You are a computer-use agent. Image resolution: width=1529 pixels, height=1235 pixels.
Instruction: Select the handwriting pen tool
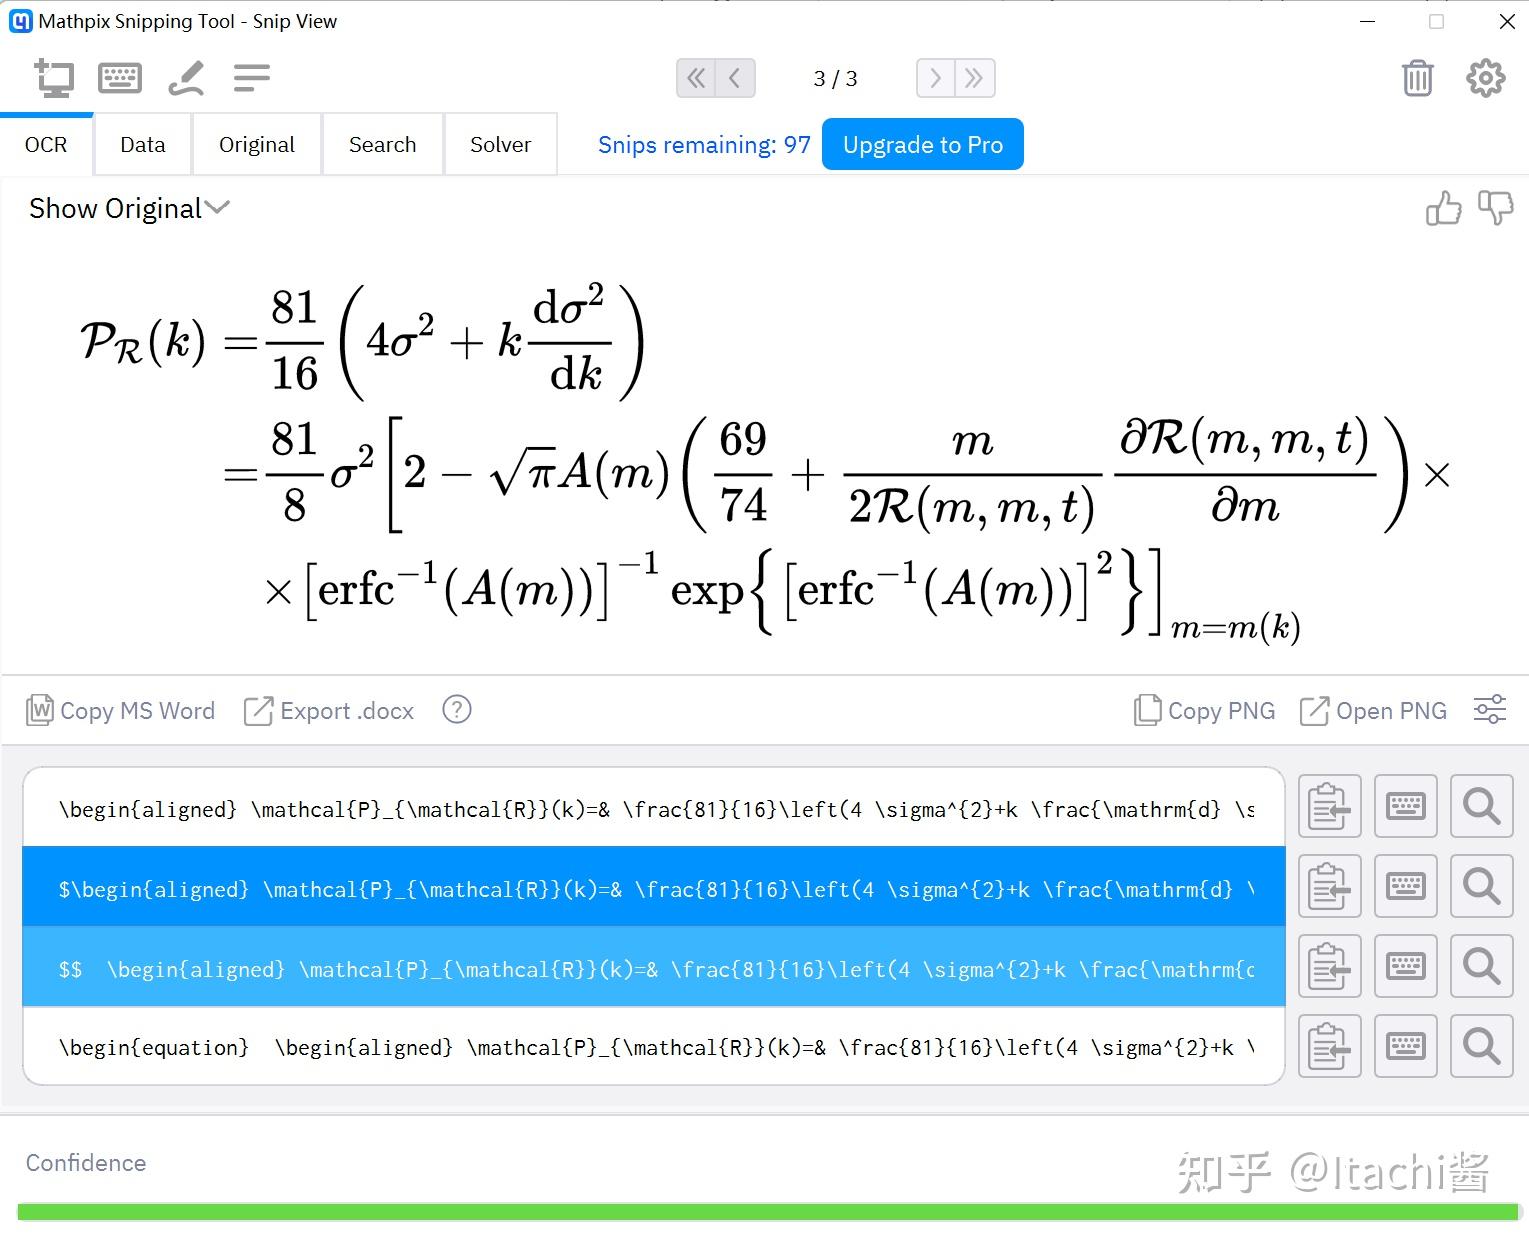pos(186,77)
